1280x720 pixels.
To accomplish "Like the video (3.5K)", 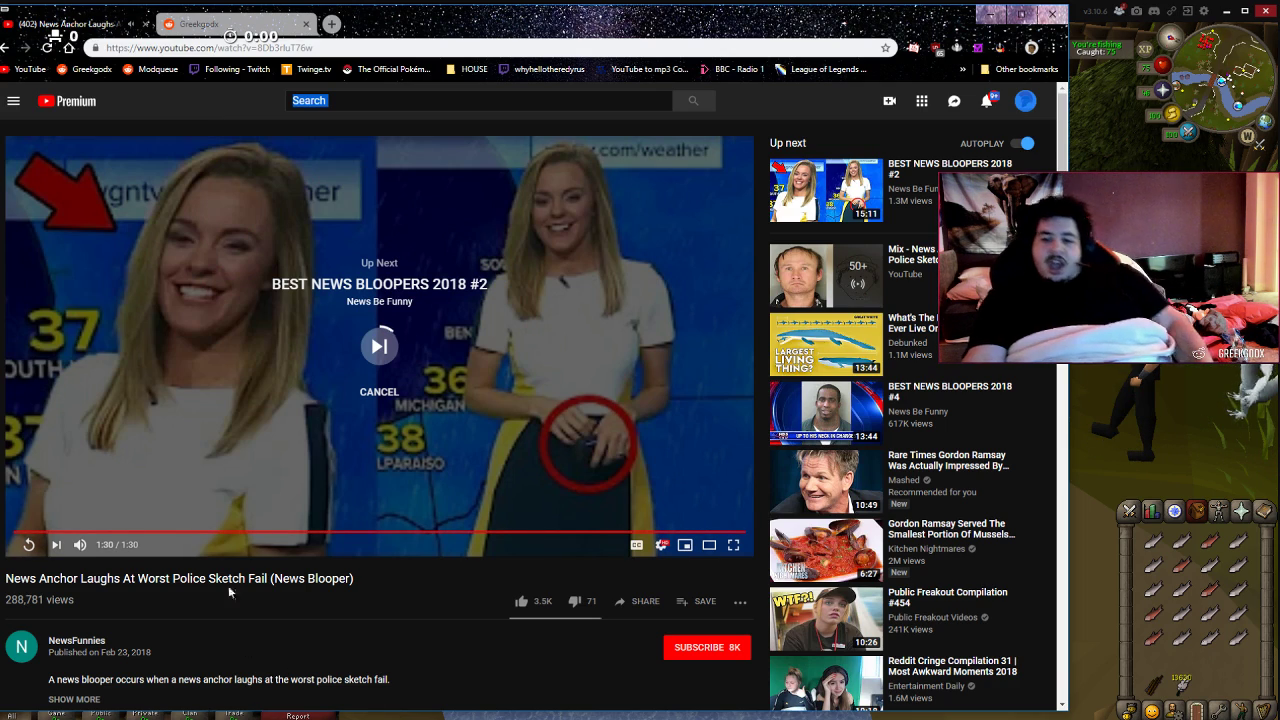I will click(x=533, y=601).
